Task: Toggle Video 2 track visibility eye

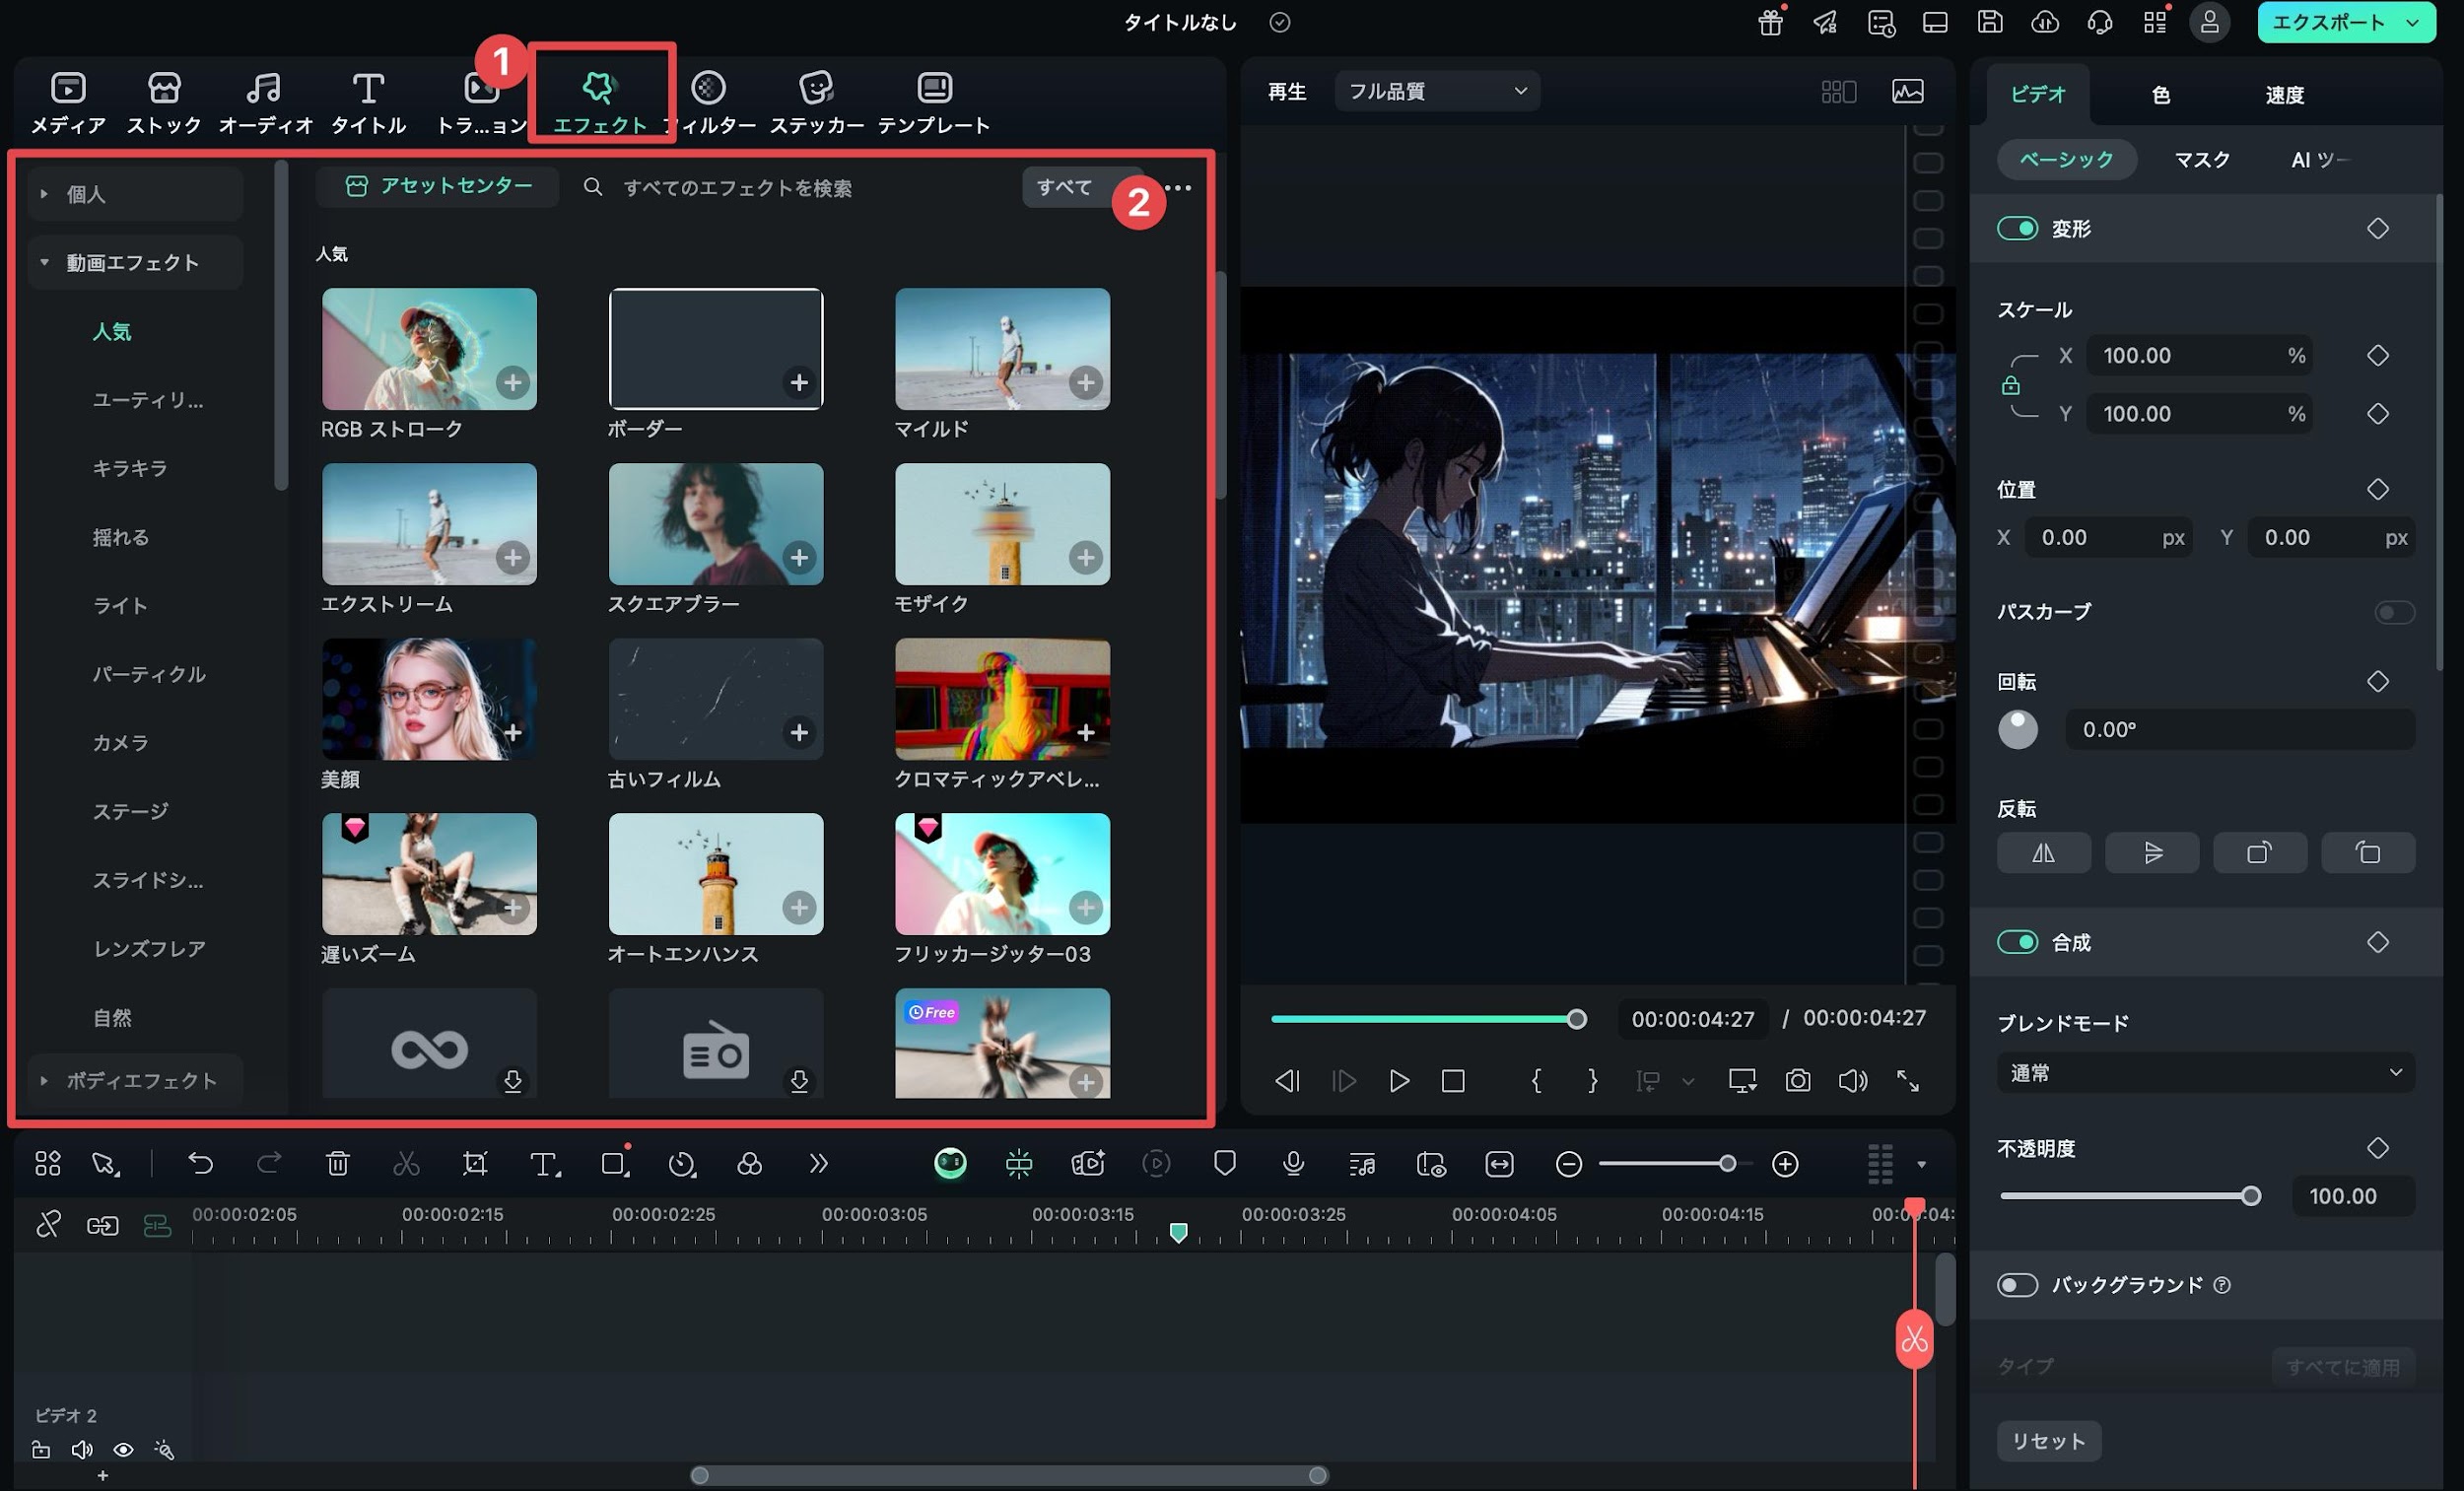Action: tap(124, 1449)
